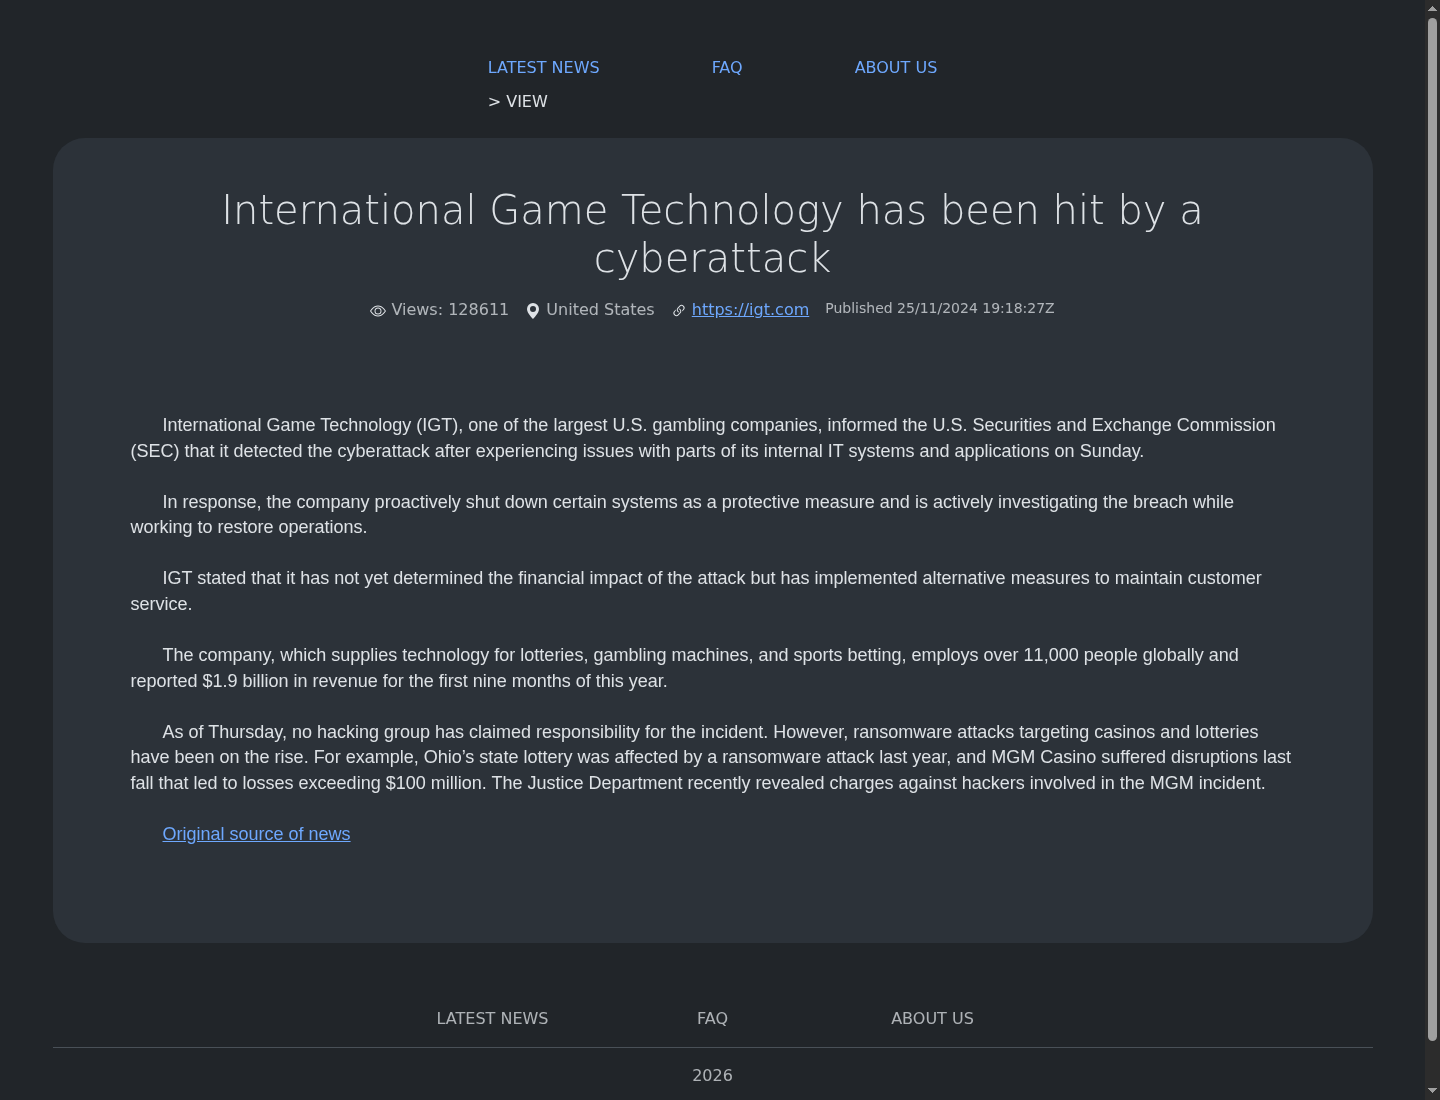This screenshot has width=1440, height=1100.
Task: Visit the https://igt.com link
Action: coord(750,310)
